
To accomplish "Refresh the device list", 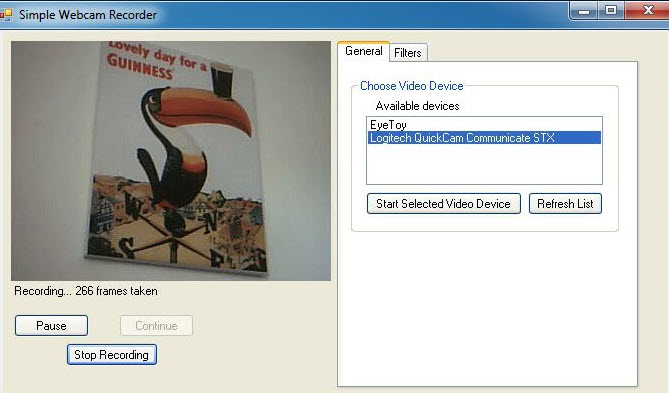I will point(565,204).
